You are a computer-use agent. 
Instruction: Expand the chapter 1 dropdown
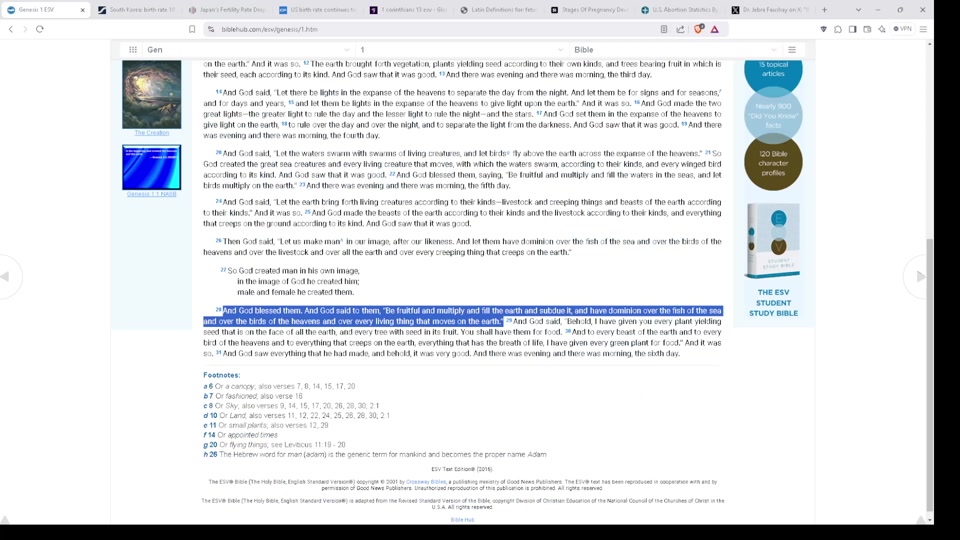pos(559,50)
